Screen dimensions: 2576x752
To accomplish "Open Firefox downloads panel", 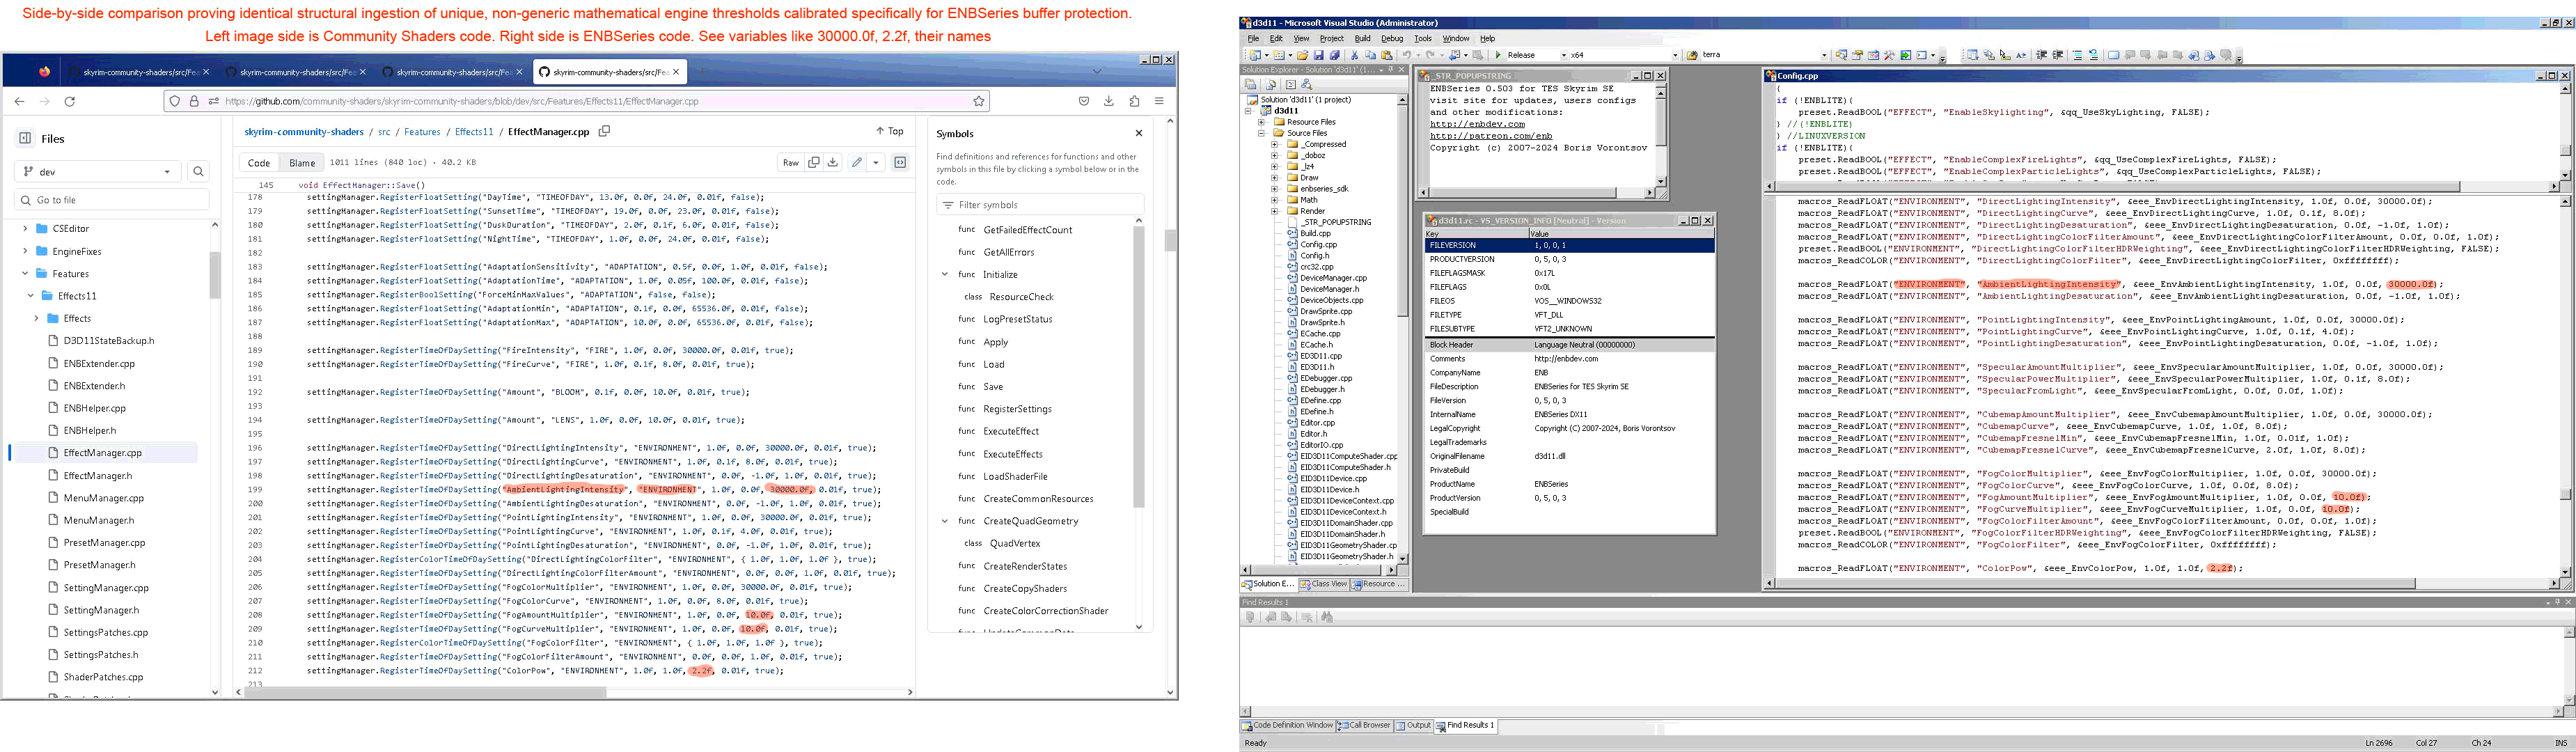I will (x=1109, y=101).
